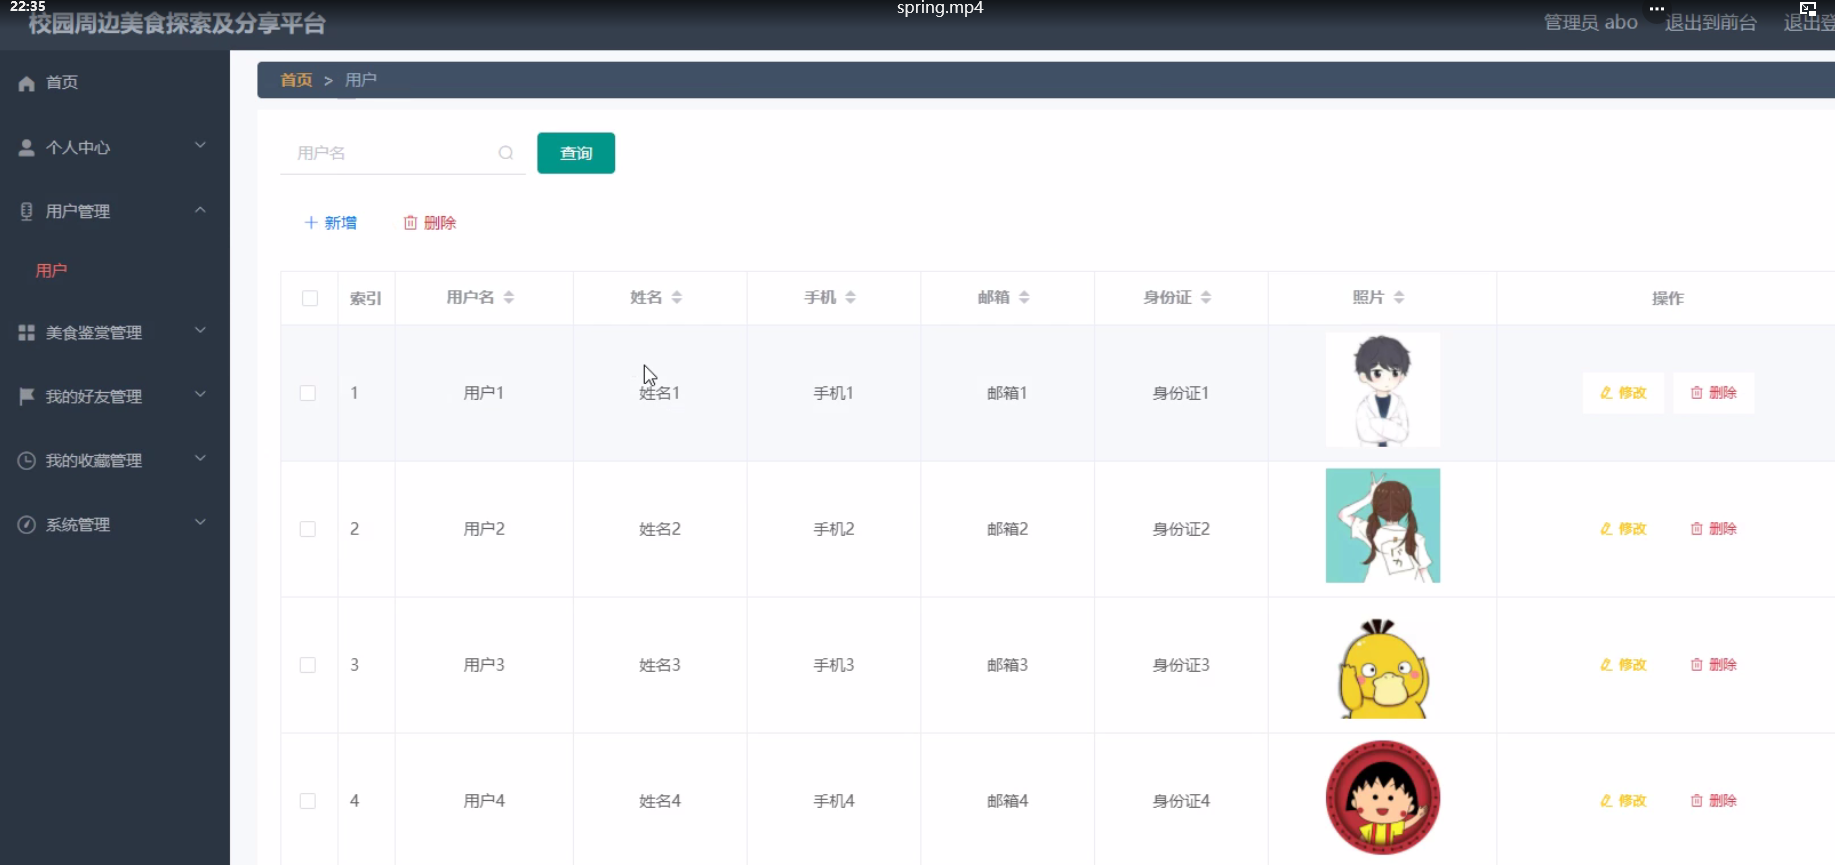This screenshot has width=1835, height=865.
Task: Click 删除 for row 用户4
Action: point(1714,801)
